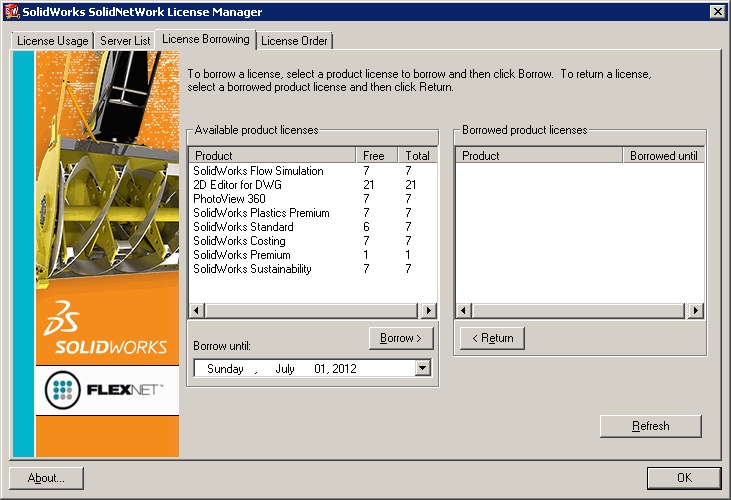Select SolidWorks Costing license
Viewport: 731px width, 500px height.
pos(239,241)
